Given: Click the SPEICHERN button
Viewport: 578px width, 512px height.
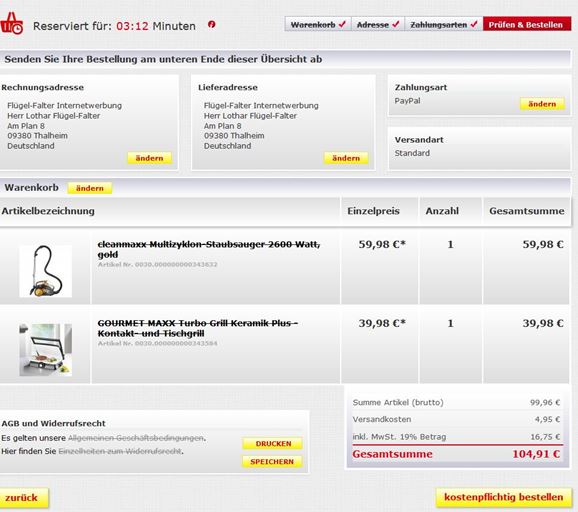Looking at the screenshot, I should pyautogui.click(x=272, y=462).
